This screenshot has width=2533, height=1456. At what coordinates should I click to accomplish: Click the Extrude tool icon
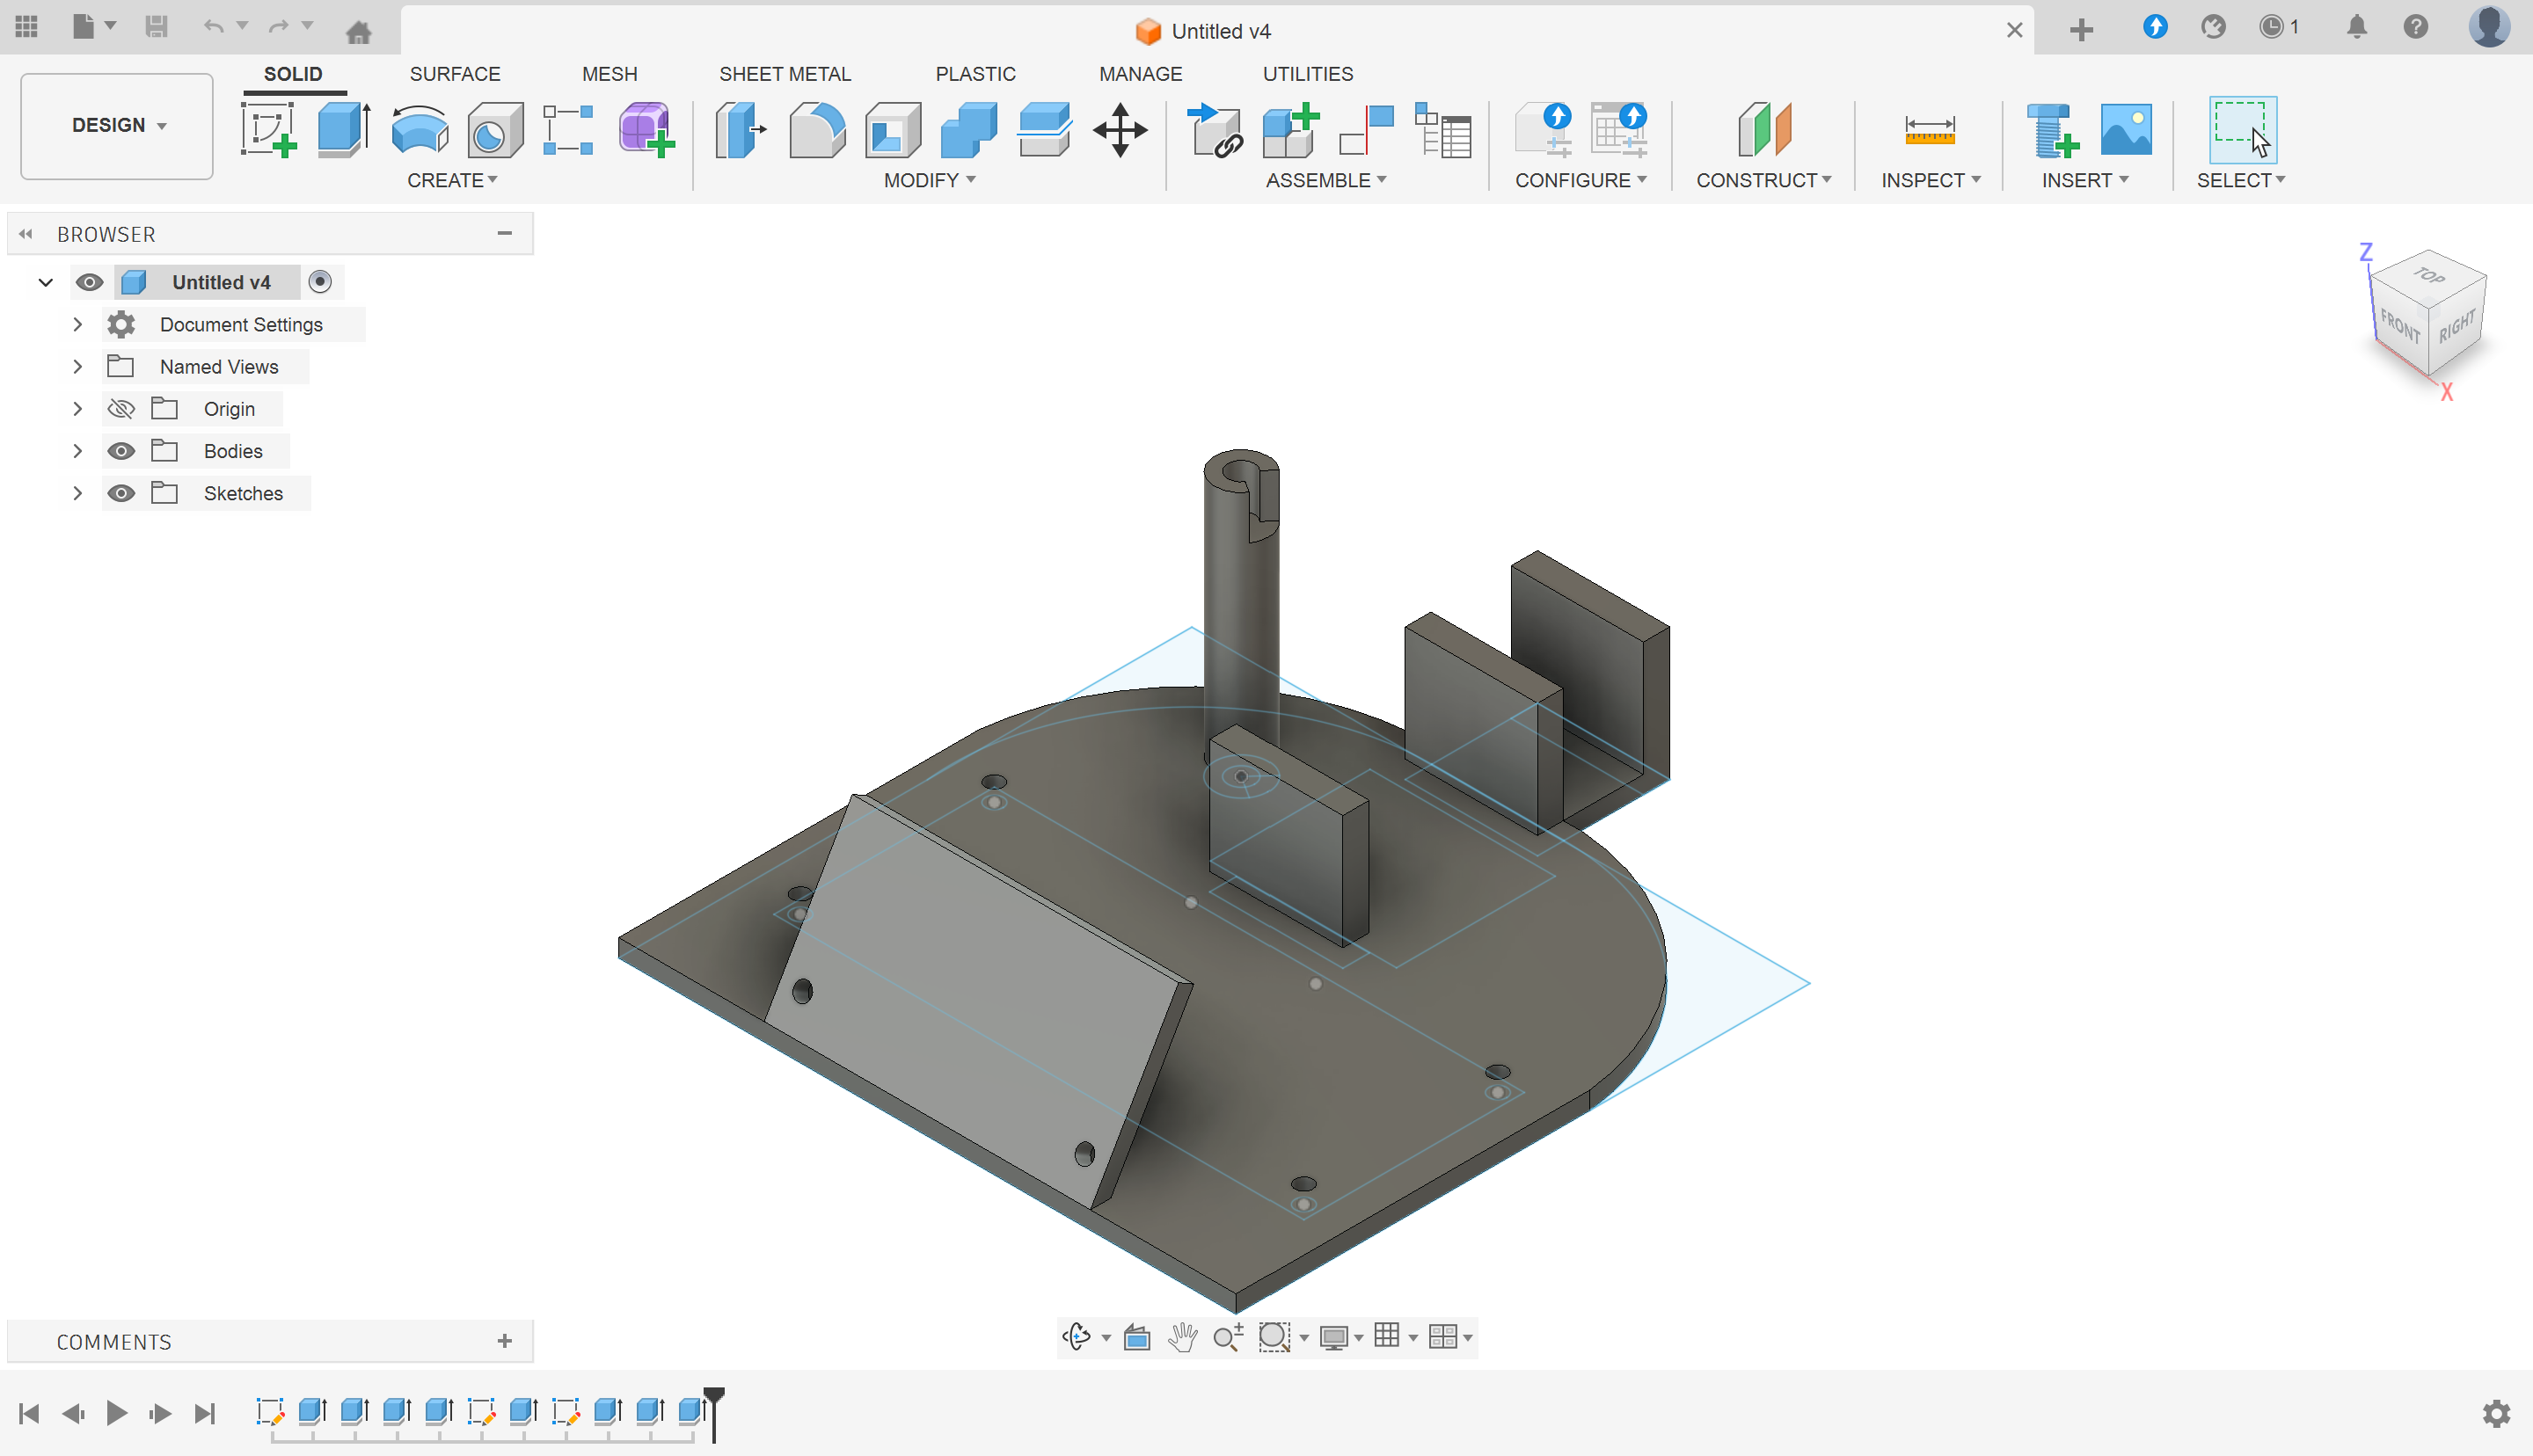tap(343, 130)
